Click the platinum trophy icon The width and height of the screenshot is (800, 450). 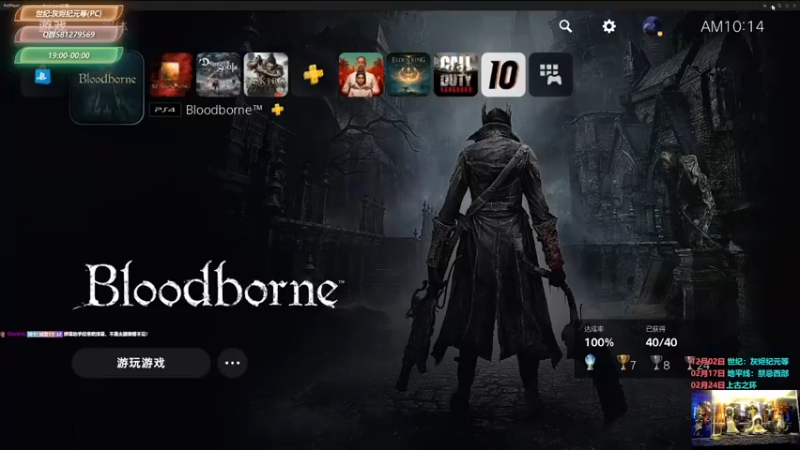coord(590,363)
